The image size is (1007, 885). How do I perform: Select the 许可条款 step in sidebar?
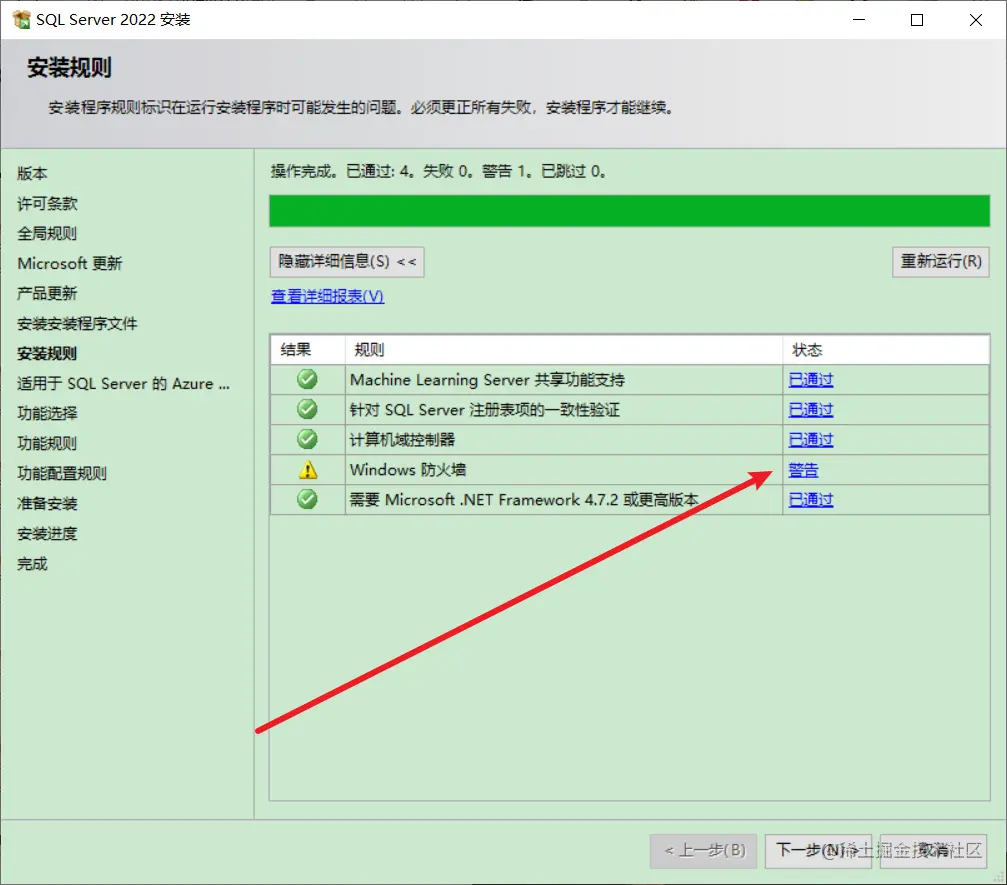pos(47,204)
